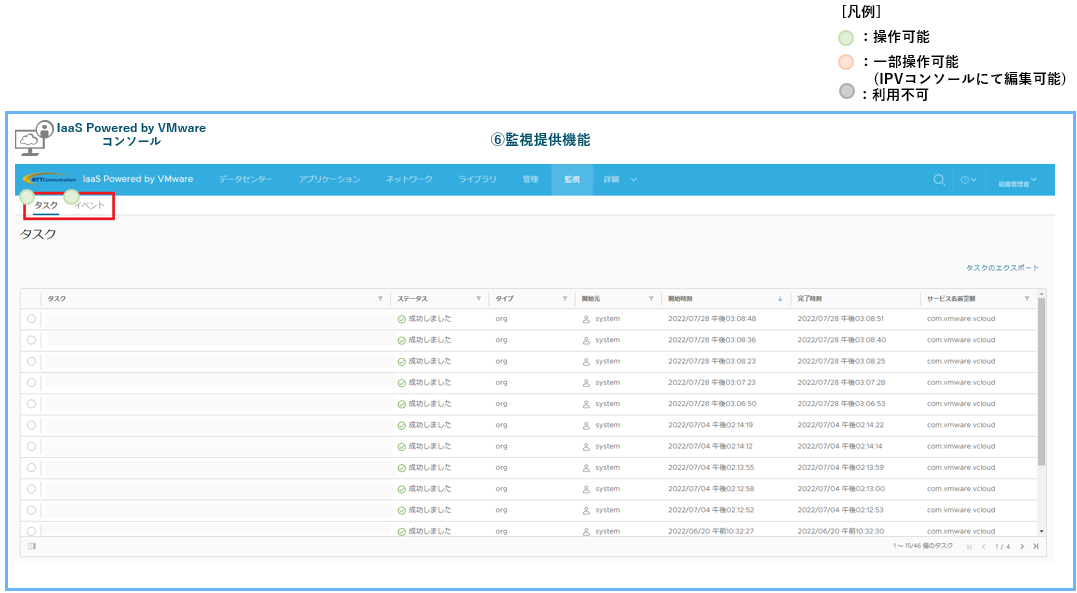The height and width of the screenshot is (593, 1077).
Task: Select the sixth task row radio button
Action: click(x=32, y=425)
